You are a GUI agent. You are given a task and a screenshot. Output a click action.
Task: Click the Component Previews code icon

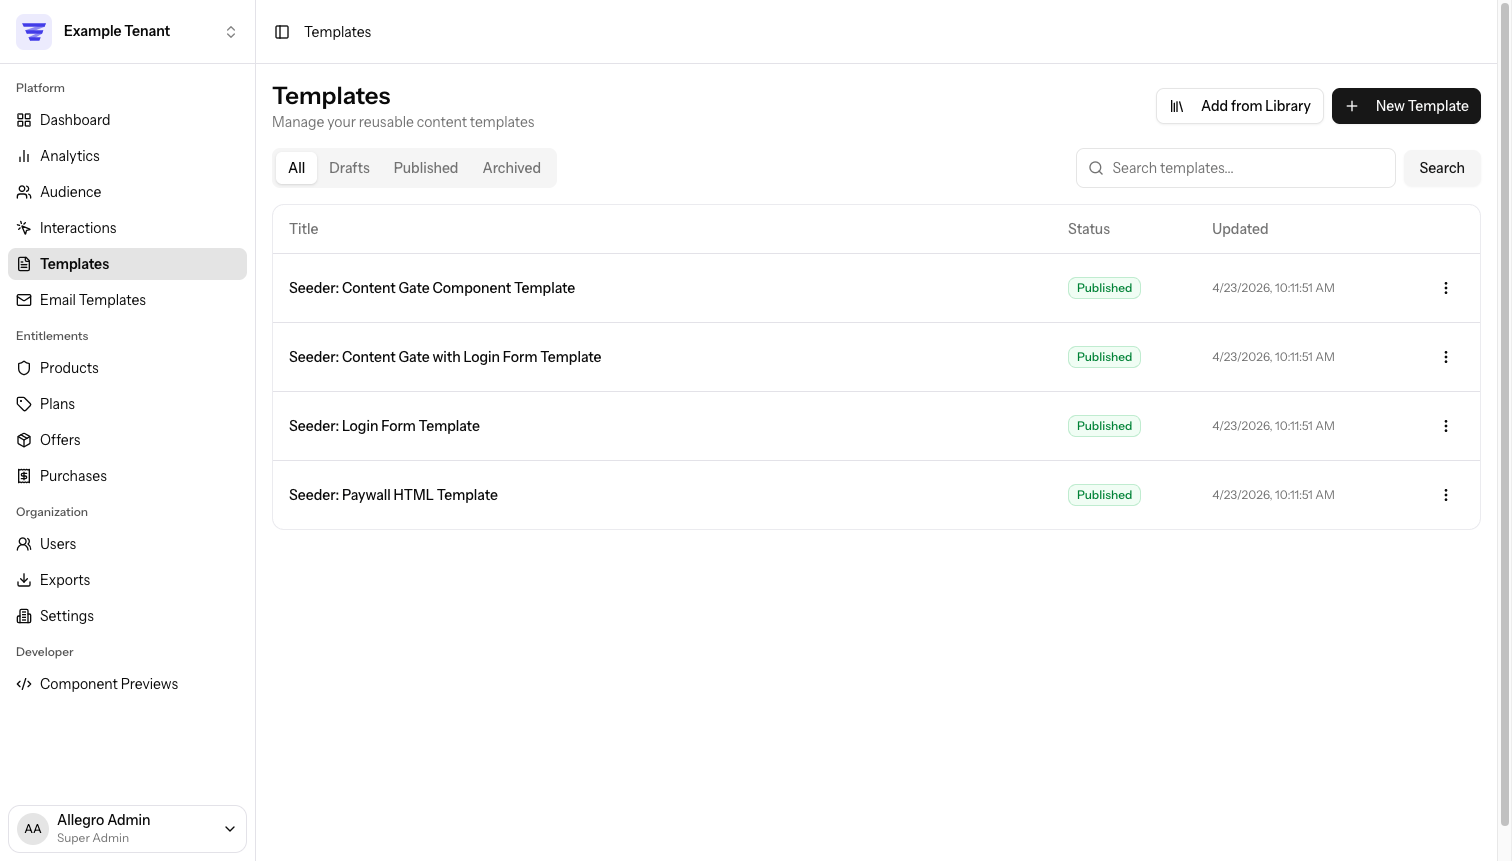24,684
